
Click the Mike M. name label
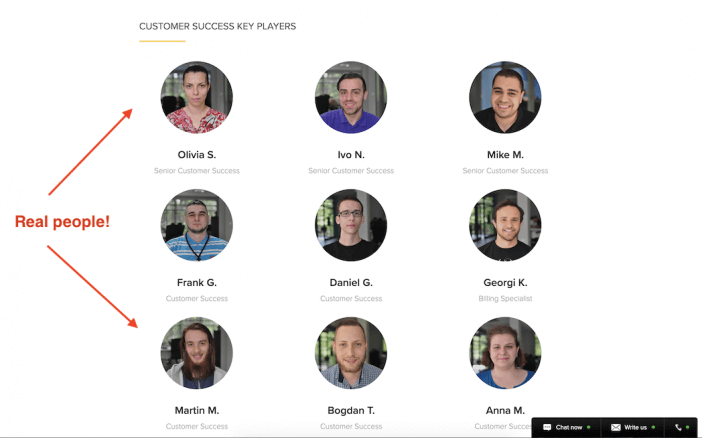coord(505,155)
